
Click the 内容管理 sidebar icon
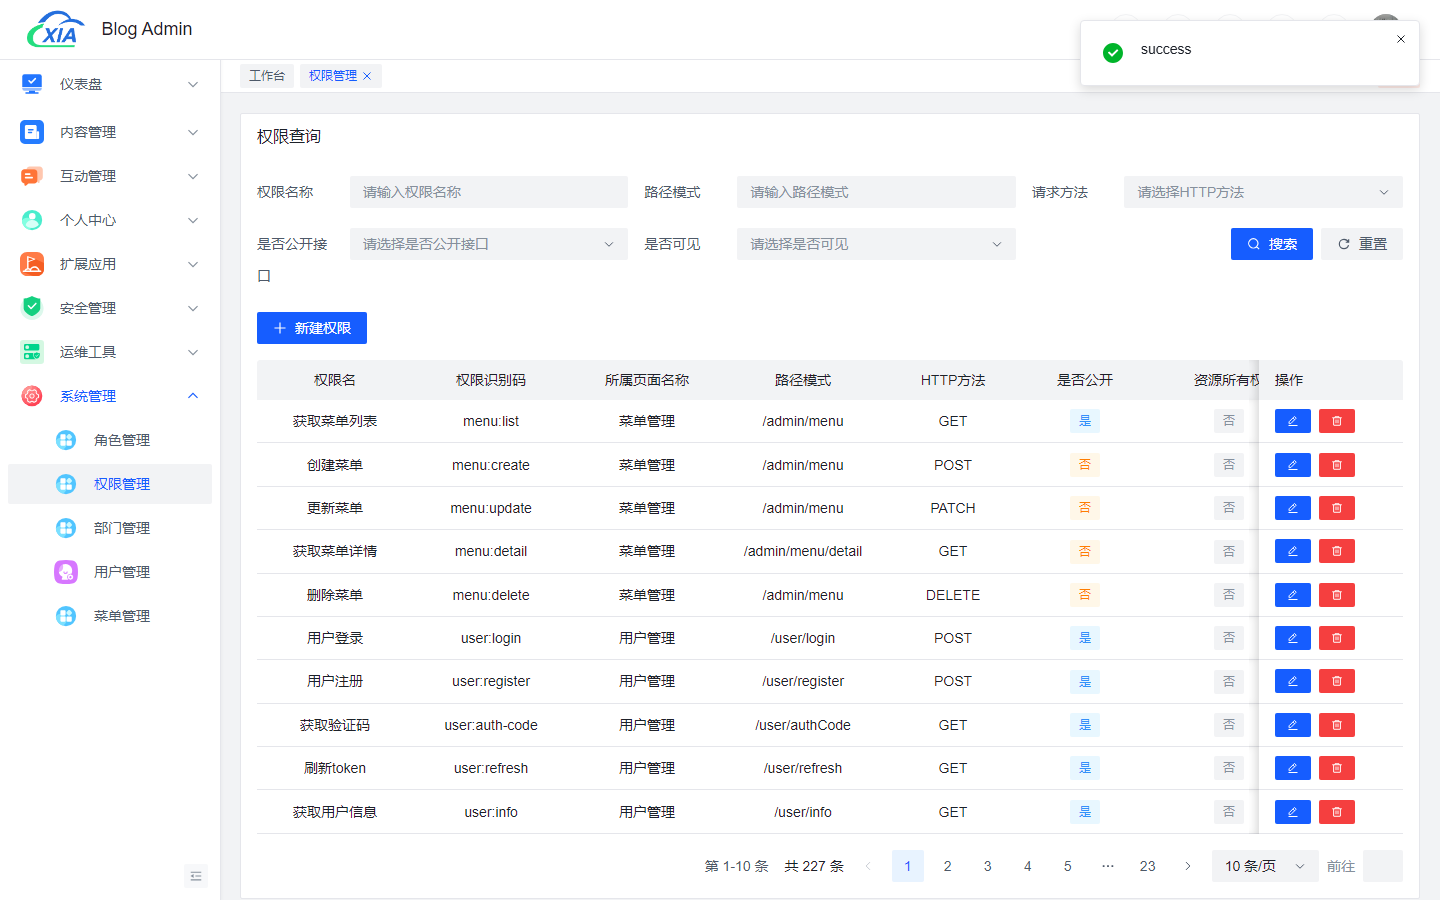coord(32,132)
